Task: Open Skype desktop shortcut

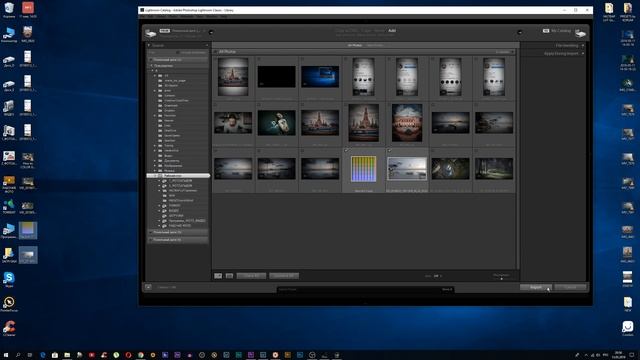Action: point(9,280)
